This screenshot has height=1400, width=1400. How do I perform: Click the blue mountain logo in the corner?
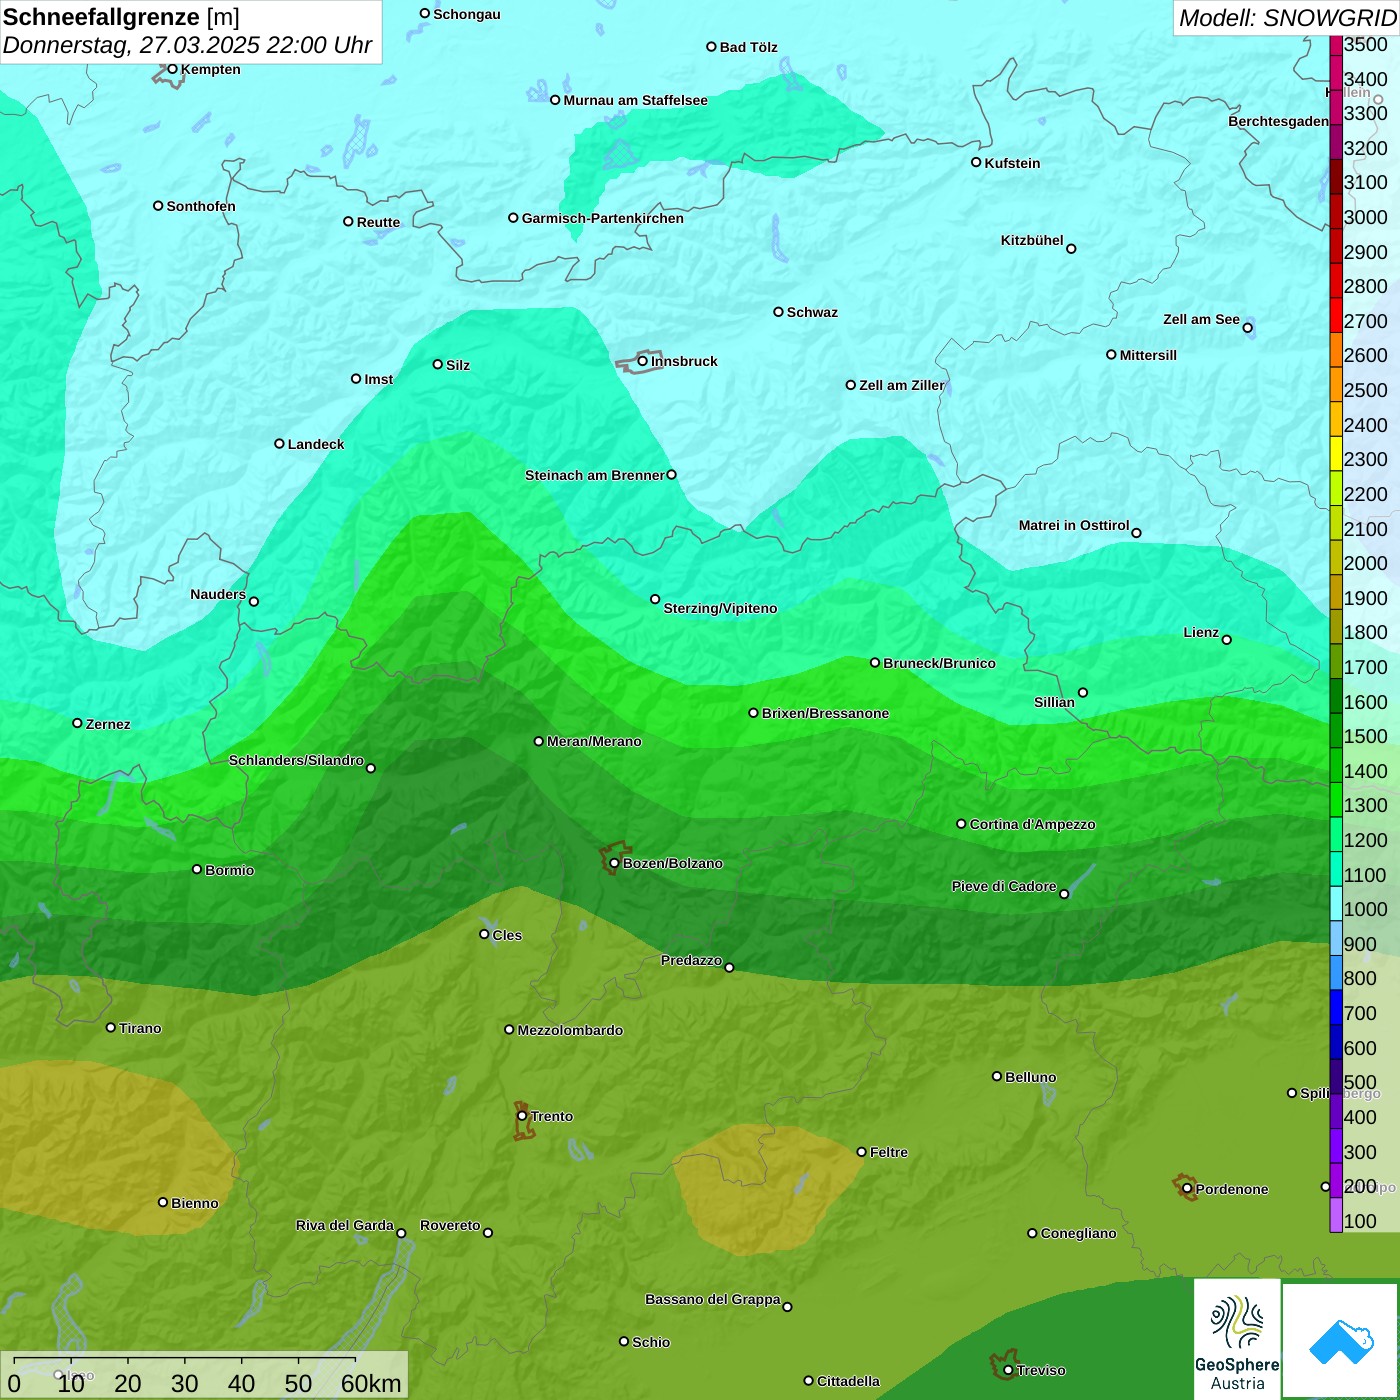[1341, 1341]
